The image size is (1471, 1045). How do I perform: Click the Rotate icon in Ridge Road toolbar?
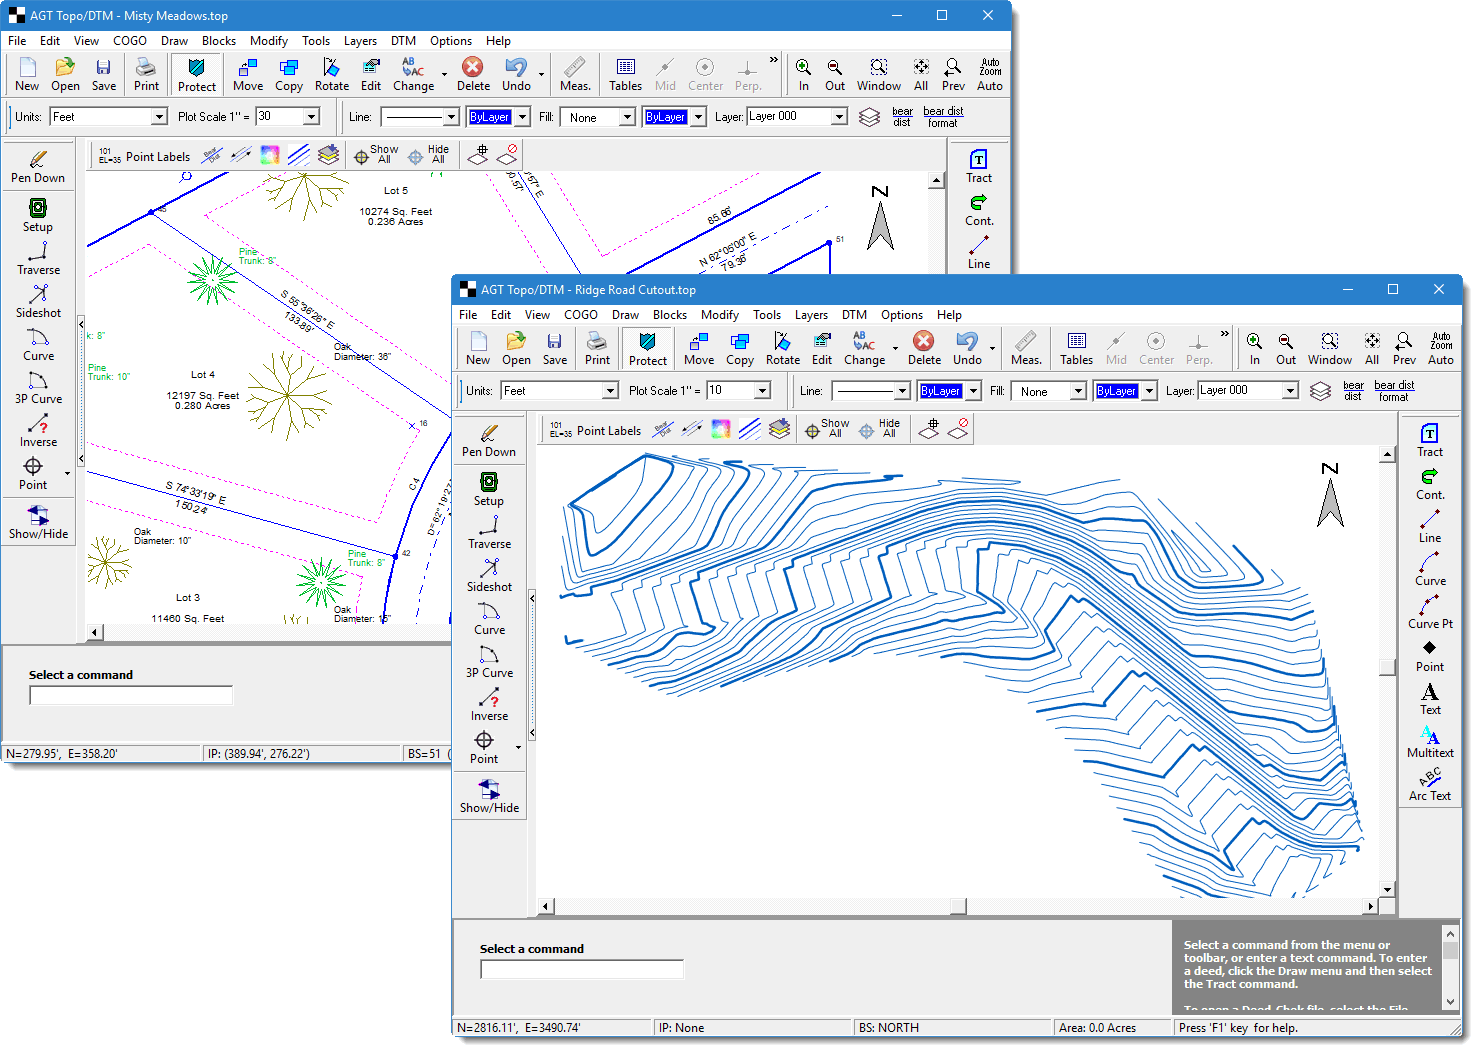pyautogui.click(x=782, y=349)
